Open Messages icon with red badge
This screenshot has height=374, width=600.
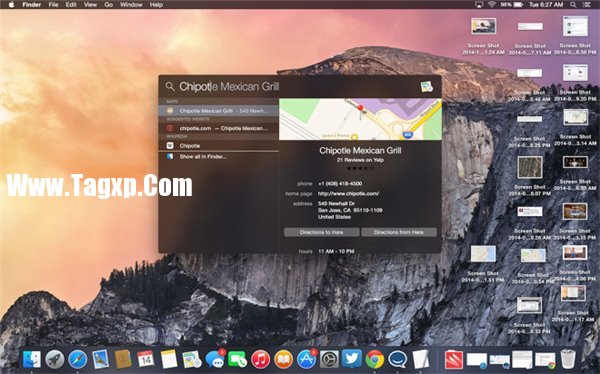pos(215,359)
